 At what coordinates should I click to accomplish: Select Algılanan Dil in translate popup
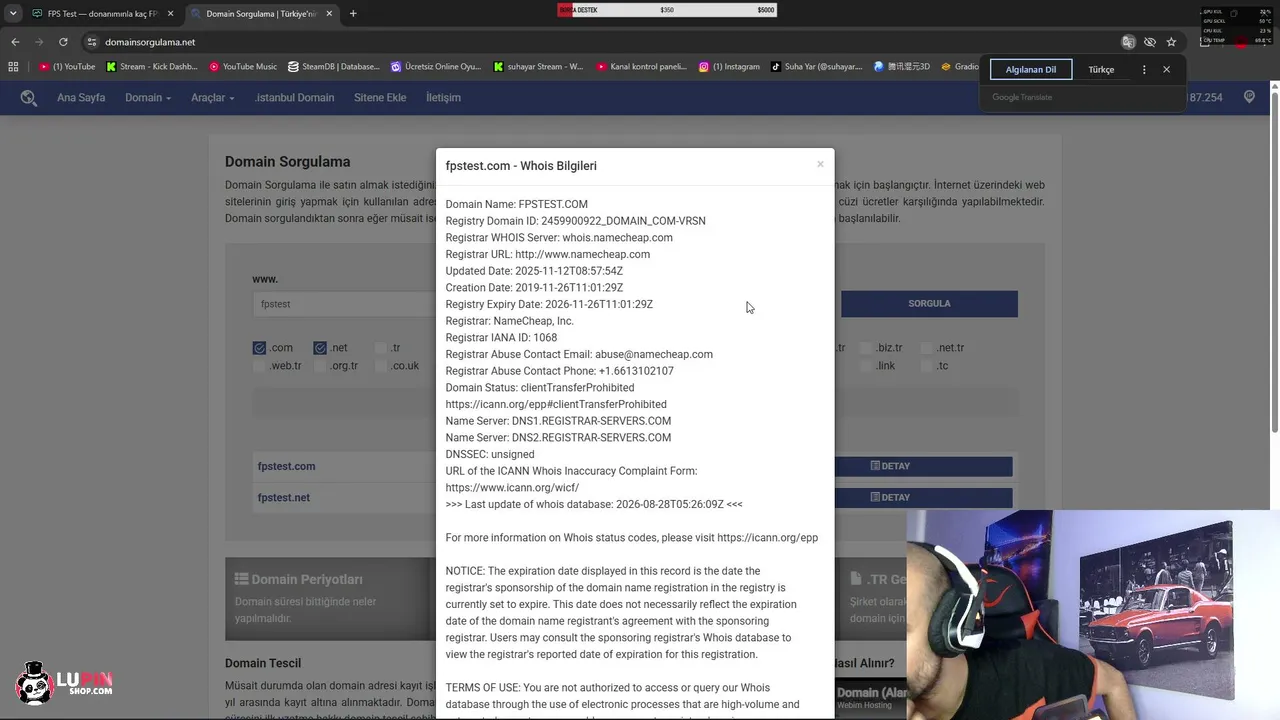(1030, 70)
